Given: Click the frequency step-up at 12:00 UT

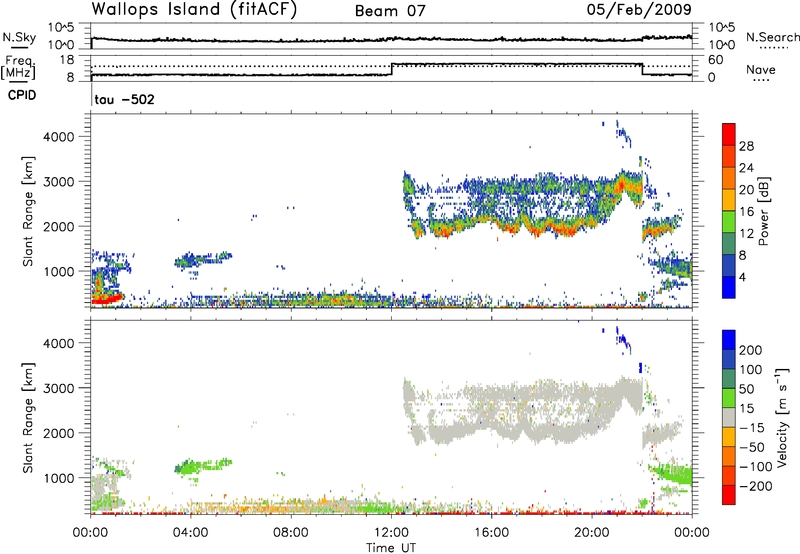Looking at the screenshot, I should coord(391,69).
